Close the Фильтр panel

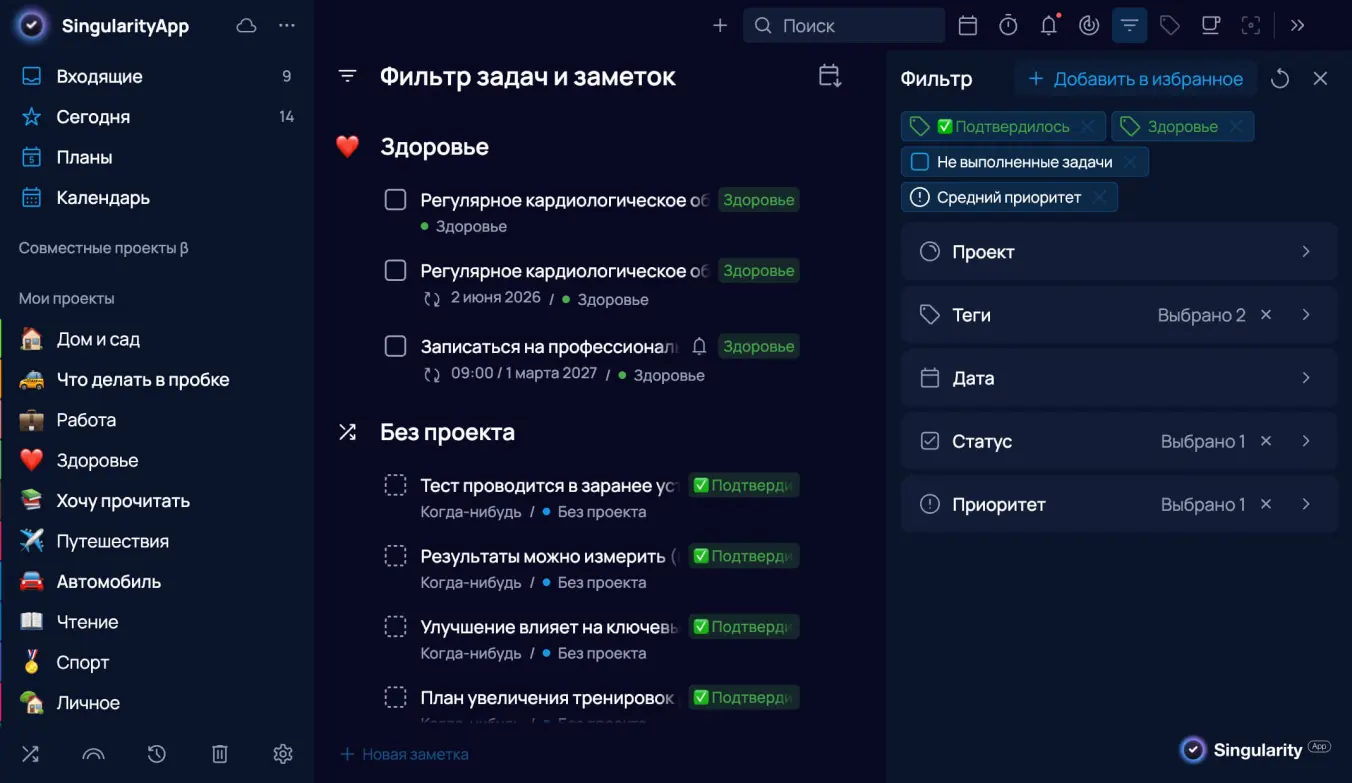click(1321, 79)
